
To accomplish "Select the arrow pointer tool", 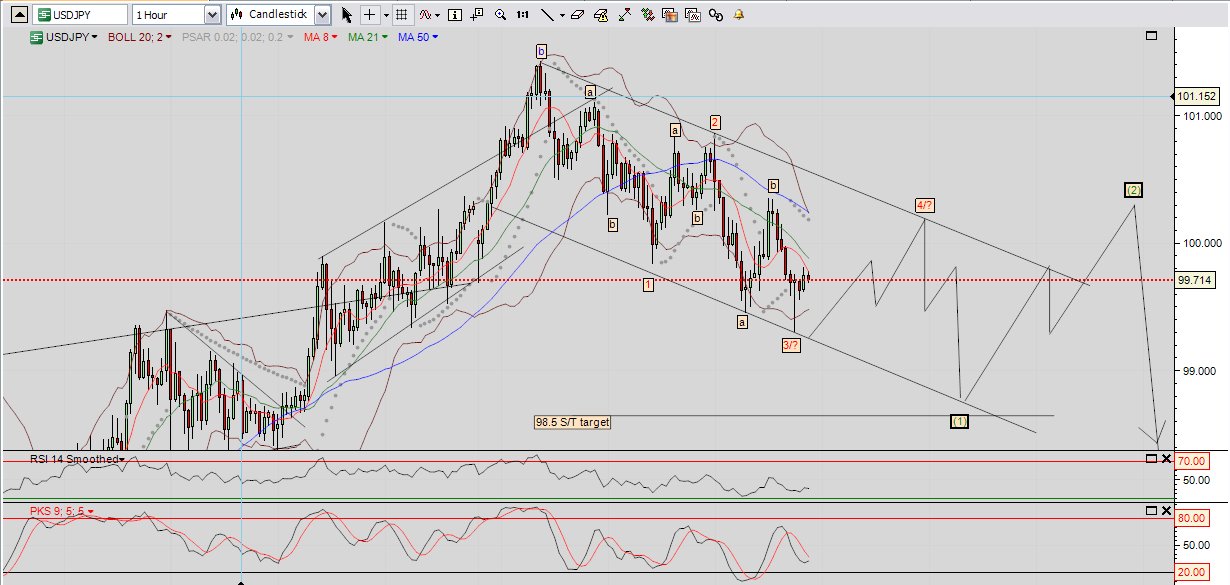I will coord(347,15).
